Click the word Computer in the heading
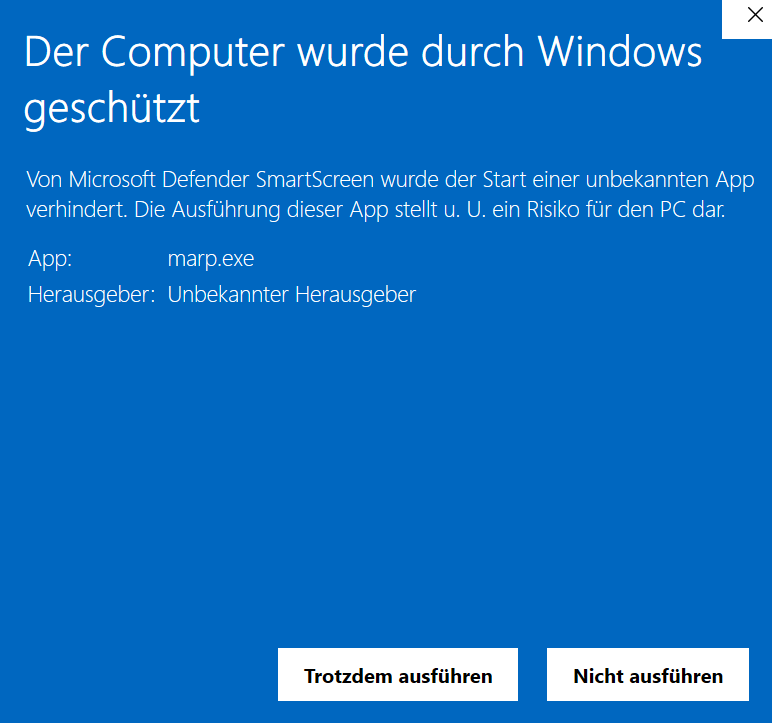The height and width of the screenshot is (723, 772). (193, 53)
